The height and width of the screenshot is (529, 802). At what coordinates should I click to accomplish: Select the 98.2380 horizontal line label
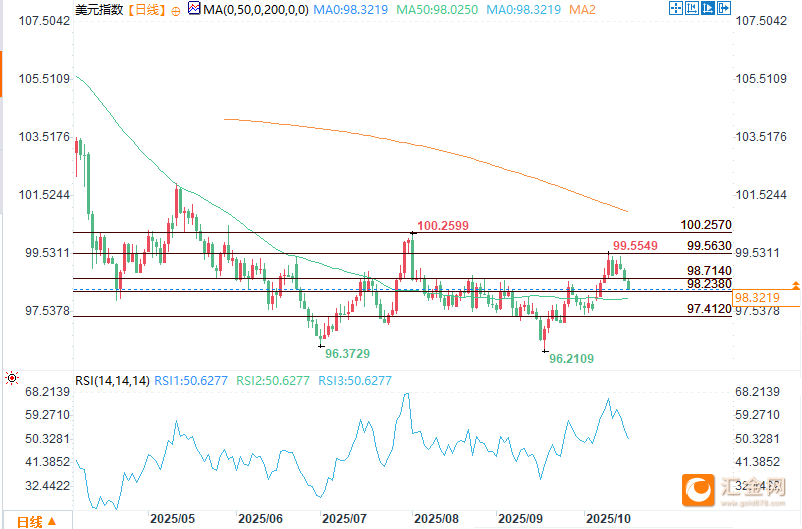(x=709, y=283)
